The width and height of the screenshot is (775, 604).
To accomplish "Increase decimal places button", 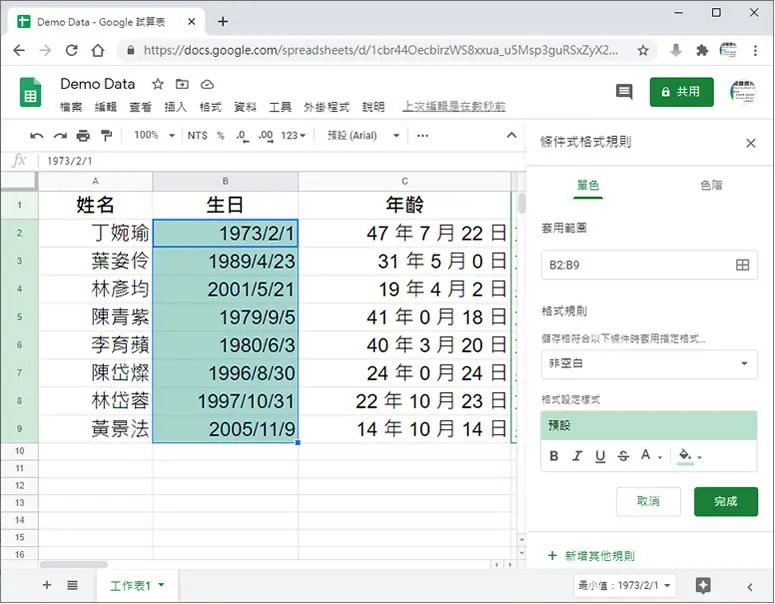I will tap(265, 136).
